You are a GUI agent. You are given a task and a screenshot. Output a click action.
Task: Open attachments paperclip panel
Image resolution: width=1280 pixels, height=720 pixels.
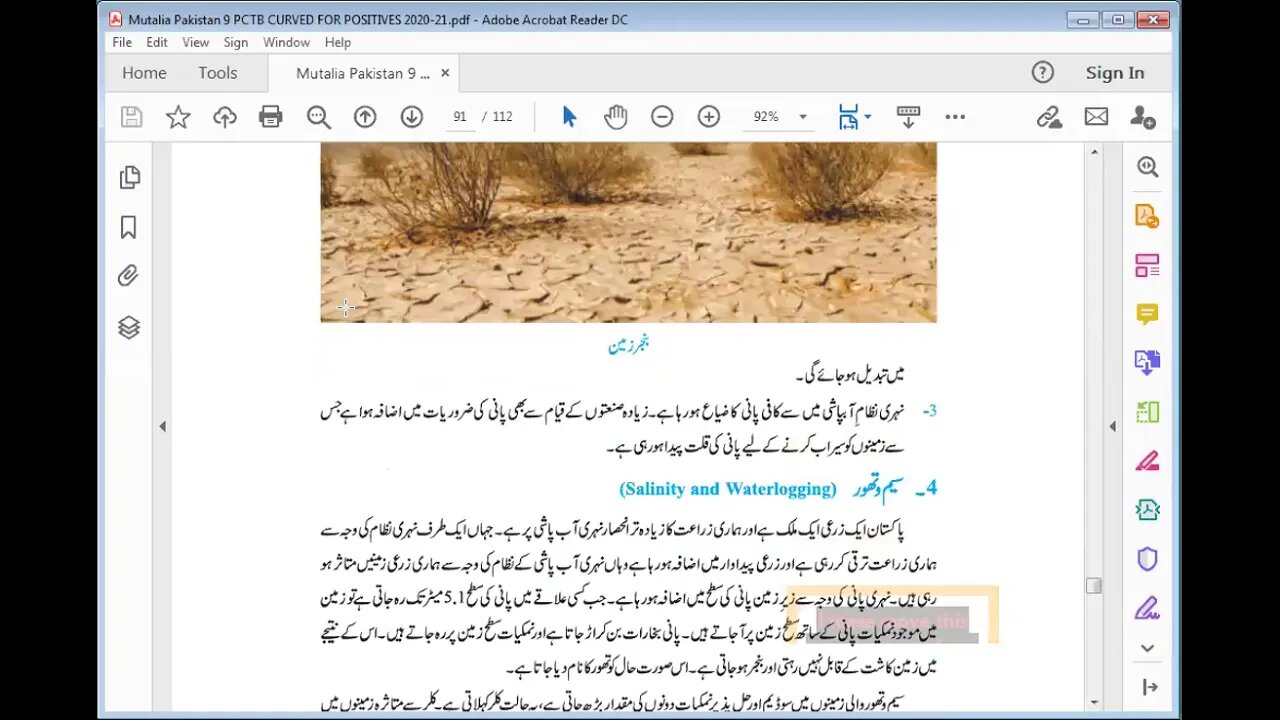pyautogui.click(x=129, y=276)
